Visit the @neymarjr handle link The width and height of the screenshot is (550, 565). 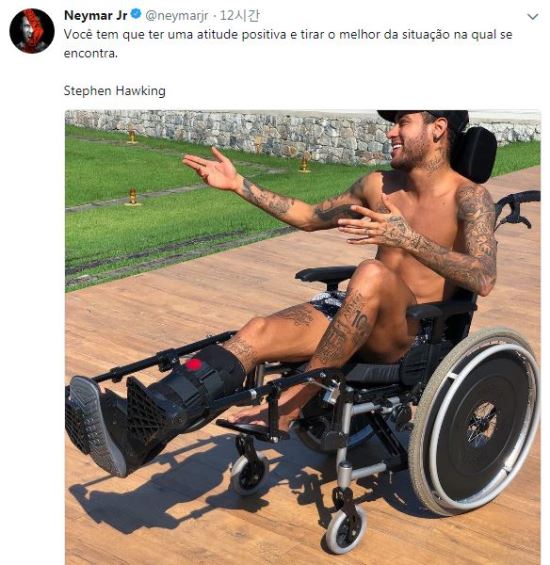tap(177, 15)
